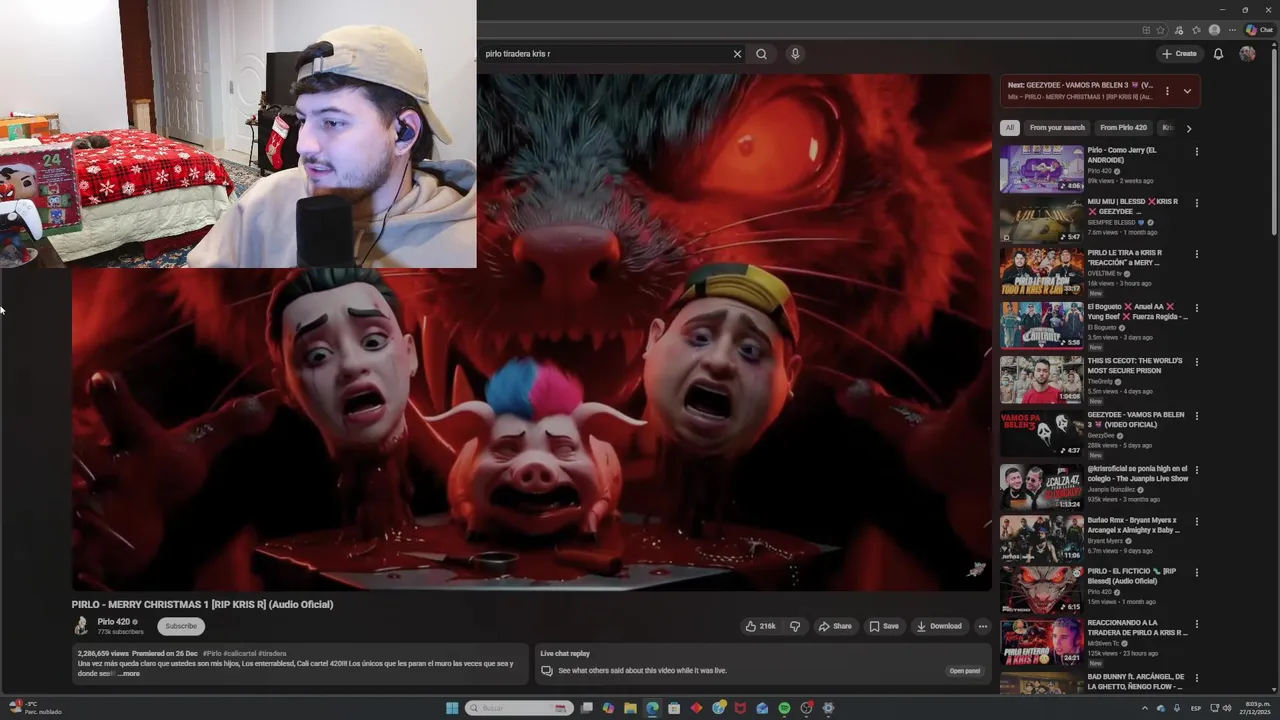
Task: Open the YouTube account avatar menu
Action: tap(1247, 54)
